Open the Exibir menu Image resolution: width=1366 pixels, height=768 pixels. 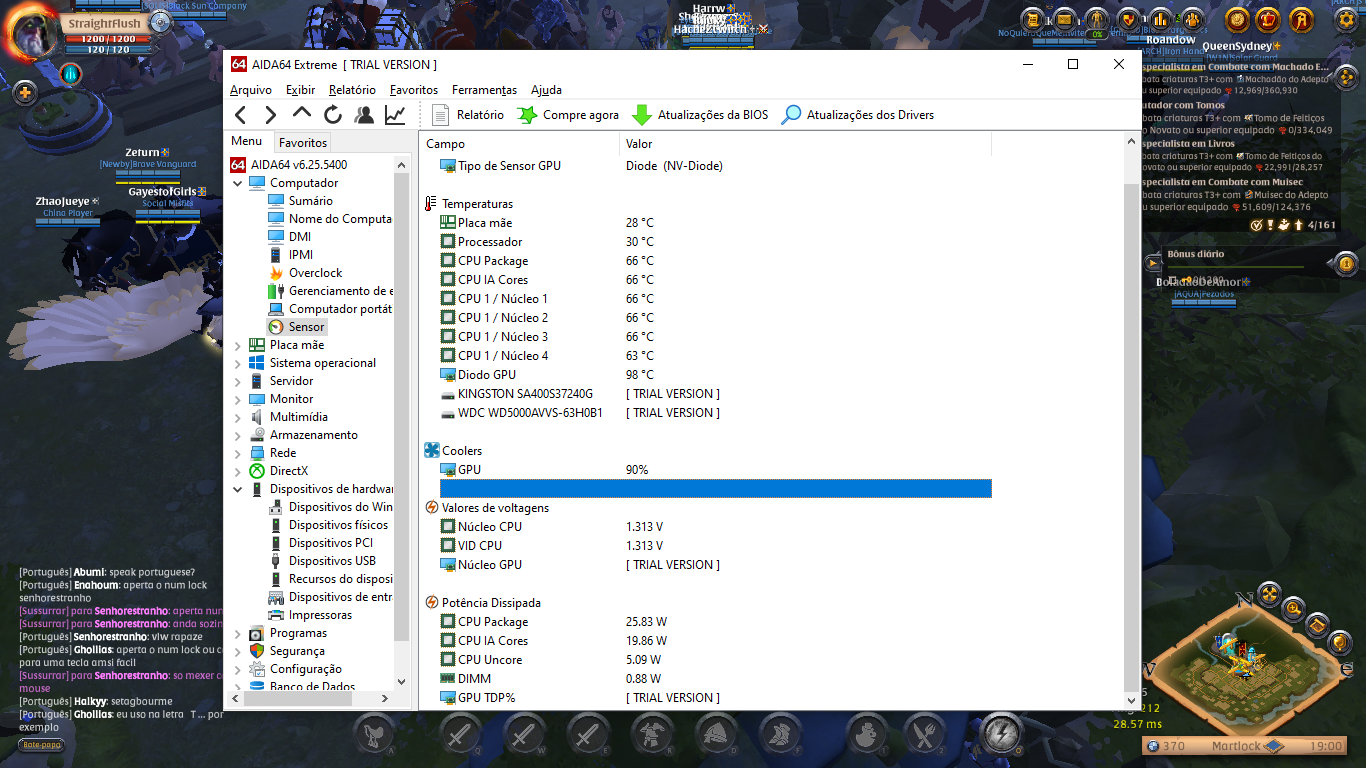300,90
